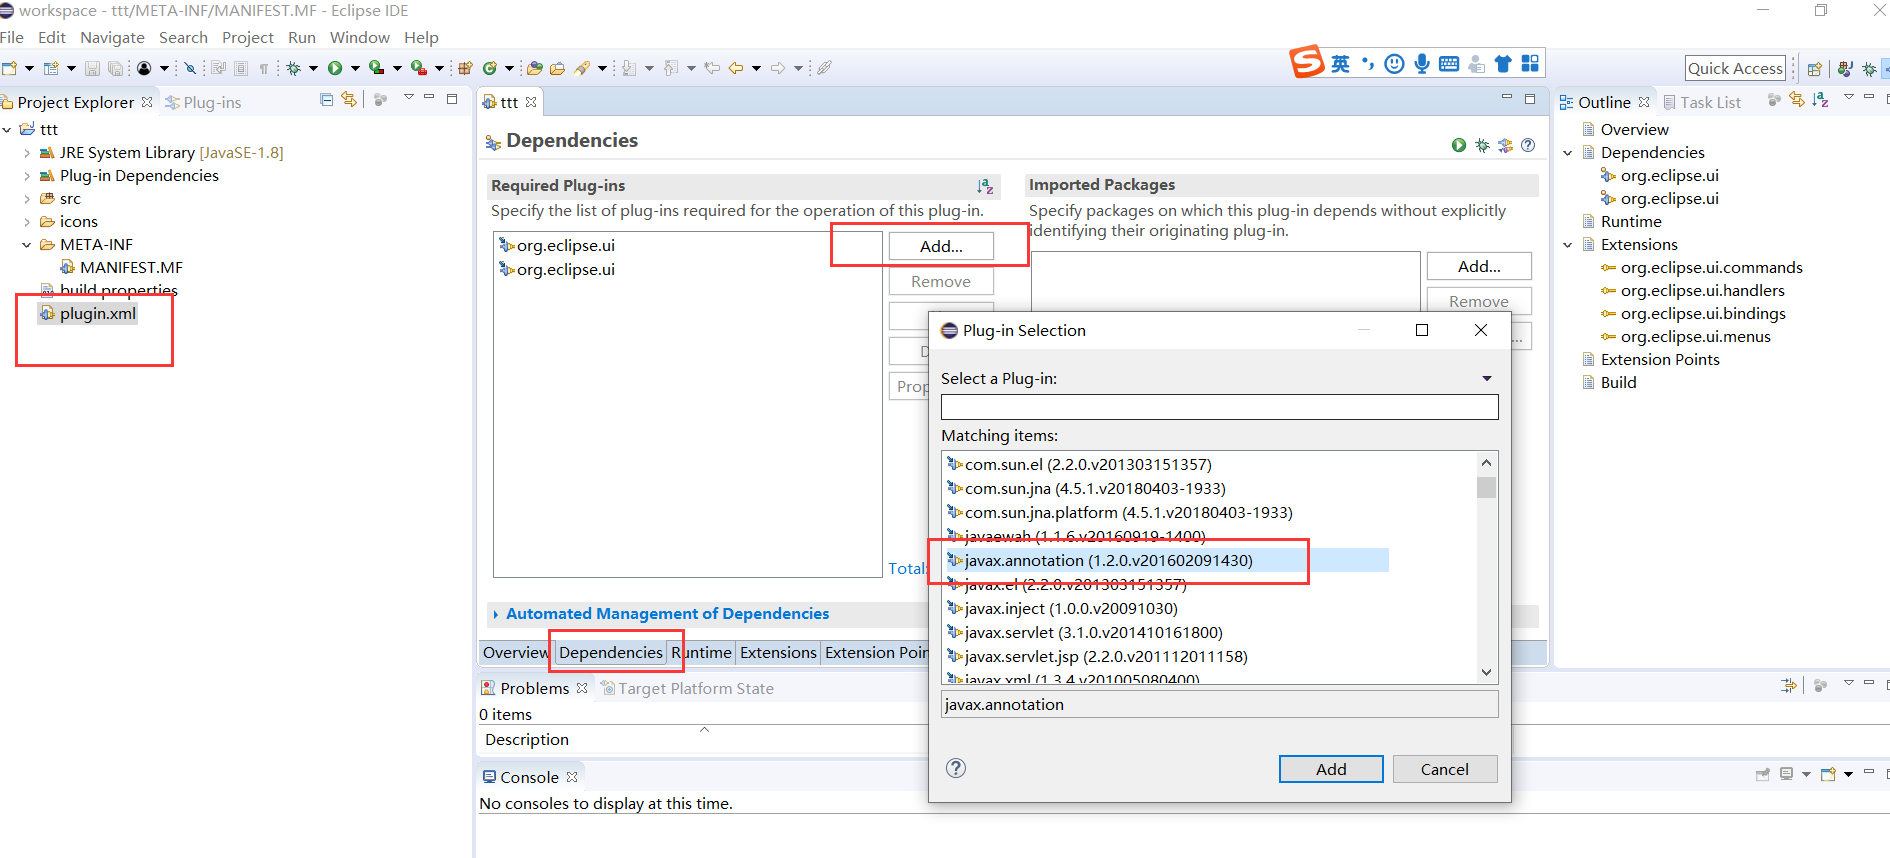This screenshot has width=1890, height=858.
Task: Toggle the Pin Editor toolbar icon
Action: 824,68
